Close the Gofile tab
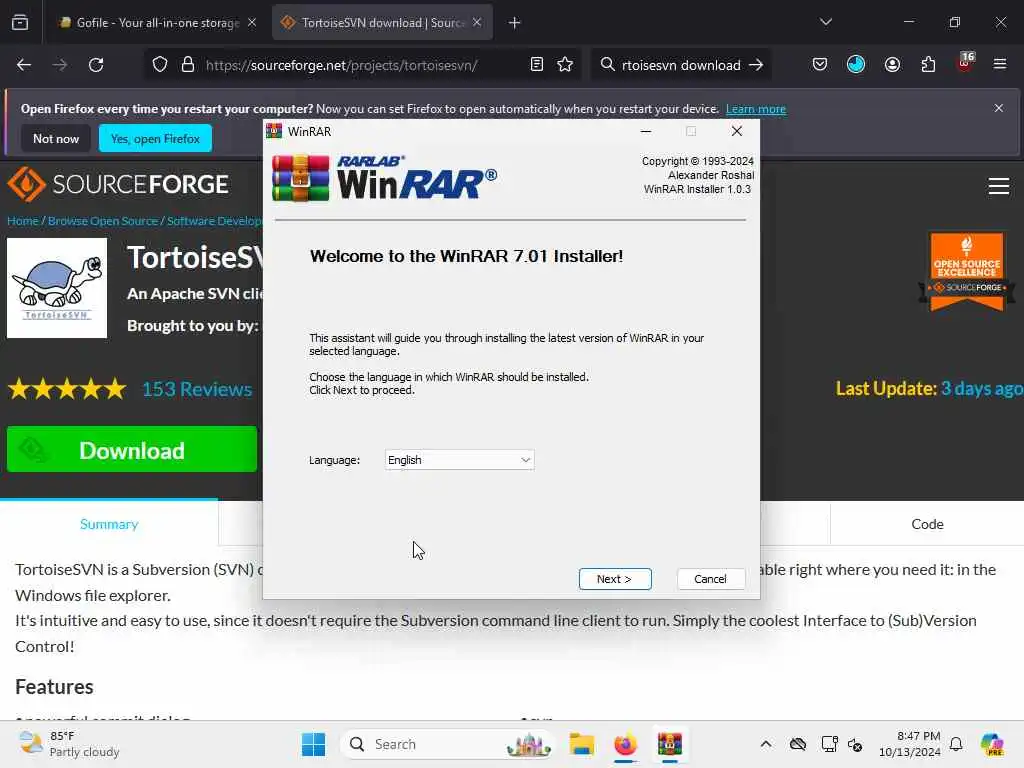The width and height of the screenshot is (1024, 768). [x=252, y=23]
